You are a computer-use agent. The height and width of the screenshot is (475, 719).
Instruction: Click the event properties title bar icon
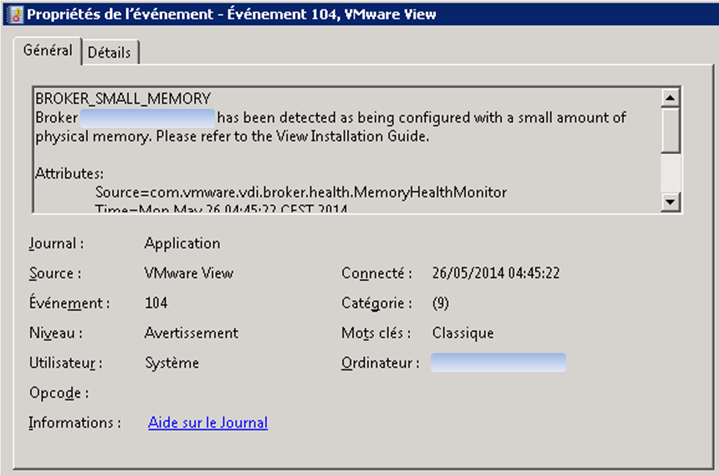(x=16, y=14)
